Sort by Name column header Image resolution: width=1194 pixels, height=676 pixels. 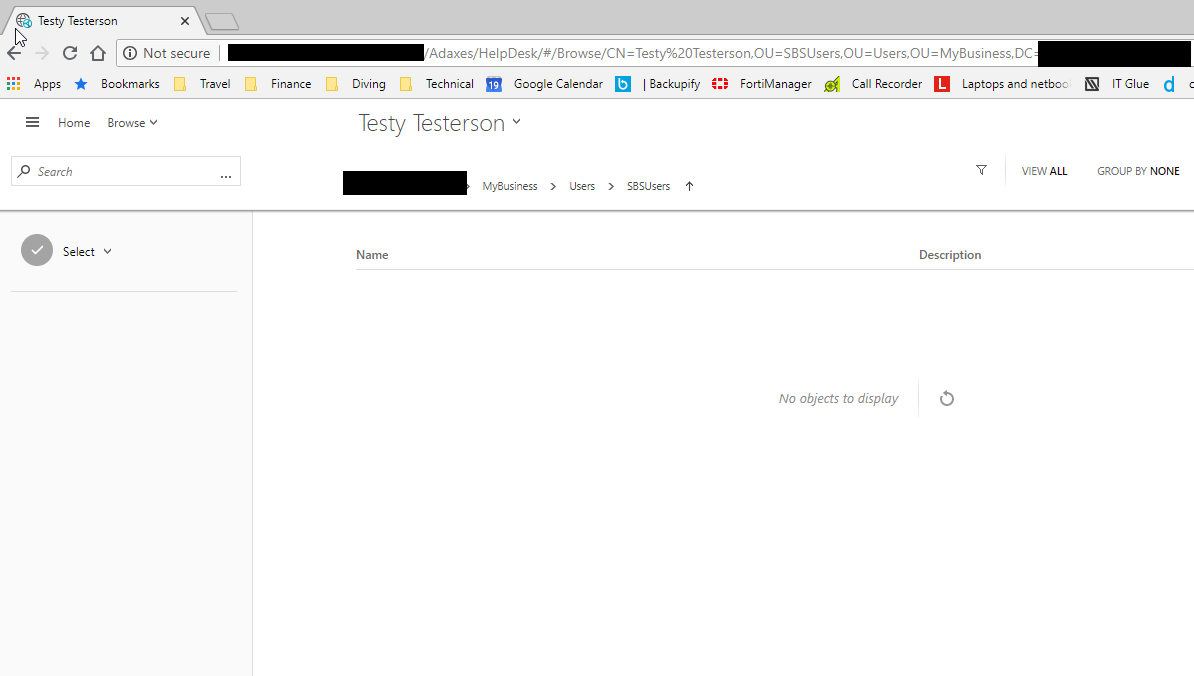pos(372,255)
